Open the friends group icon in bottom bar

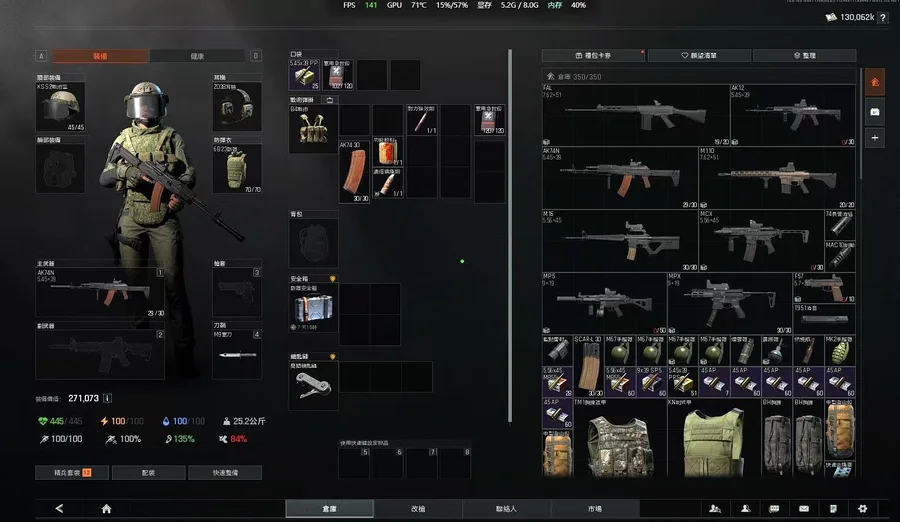tap(715, 508)
